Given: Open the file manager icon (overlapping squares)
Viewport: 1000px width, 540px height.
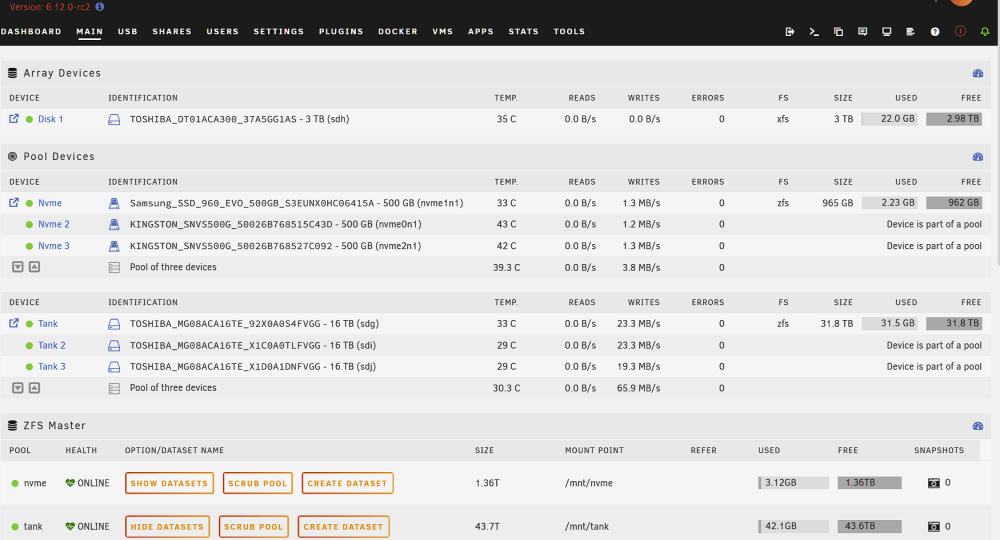Looking at the screenshot, I should click(x=838, y=31).
